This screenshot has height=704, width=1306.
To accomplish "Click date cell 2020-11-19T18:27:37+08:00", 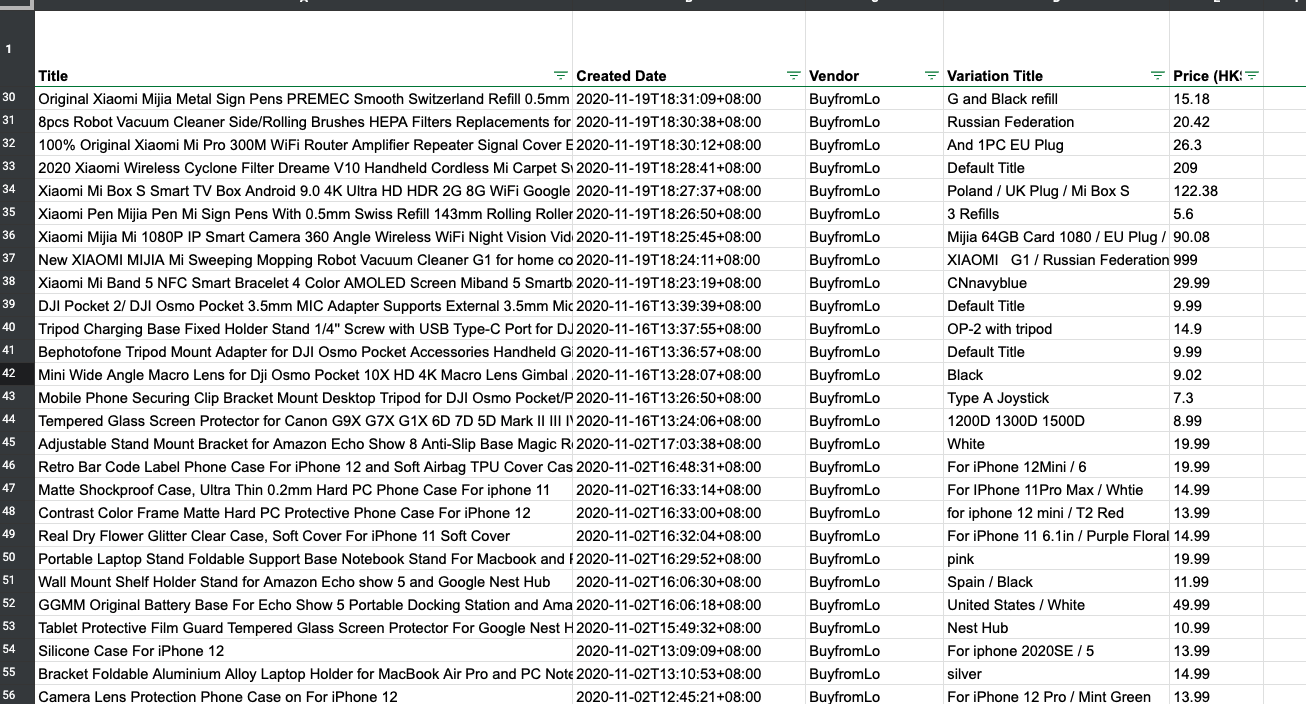I will pos(689,191).
